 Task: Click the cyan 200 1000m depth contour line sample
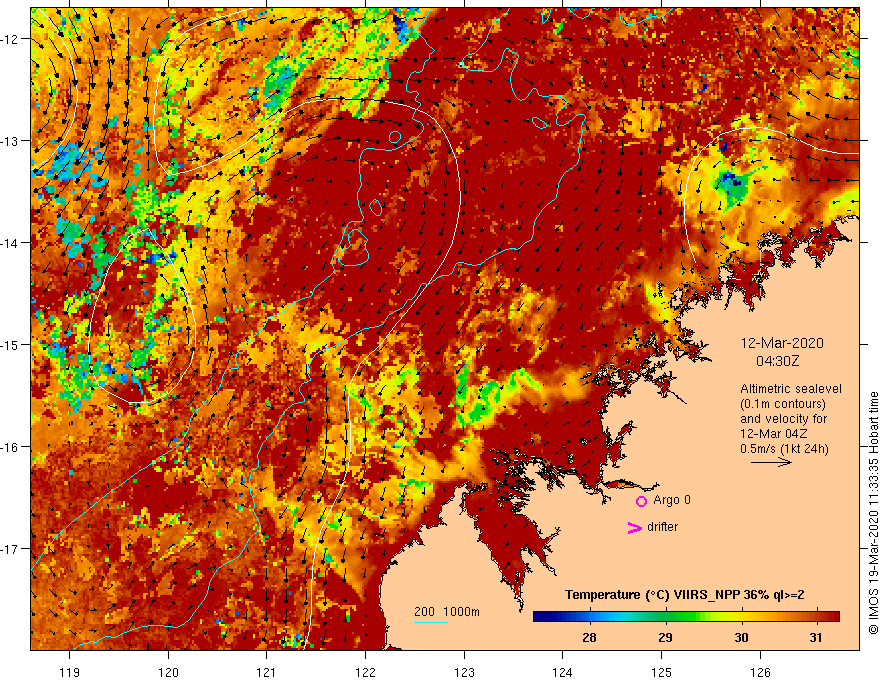[x=431, y=623]
